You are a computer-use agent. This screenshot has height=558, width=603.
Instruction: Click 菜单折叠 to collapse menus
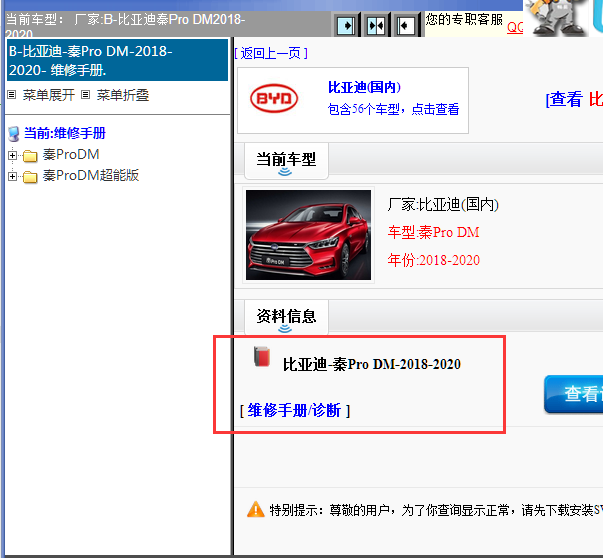[123, 95]
